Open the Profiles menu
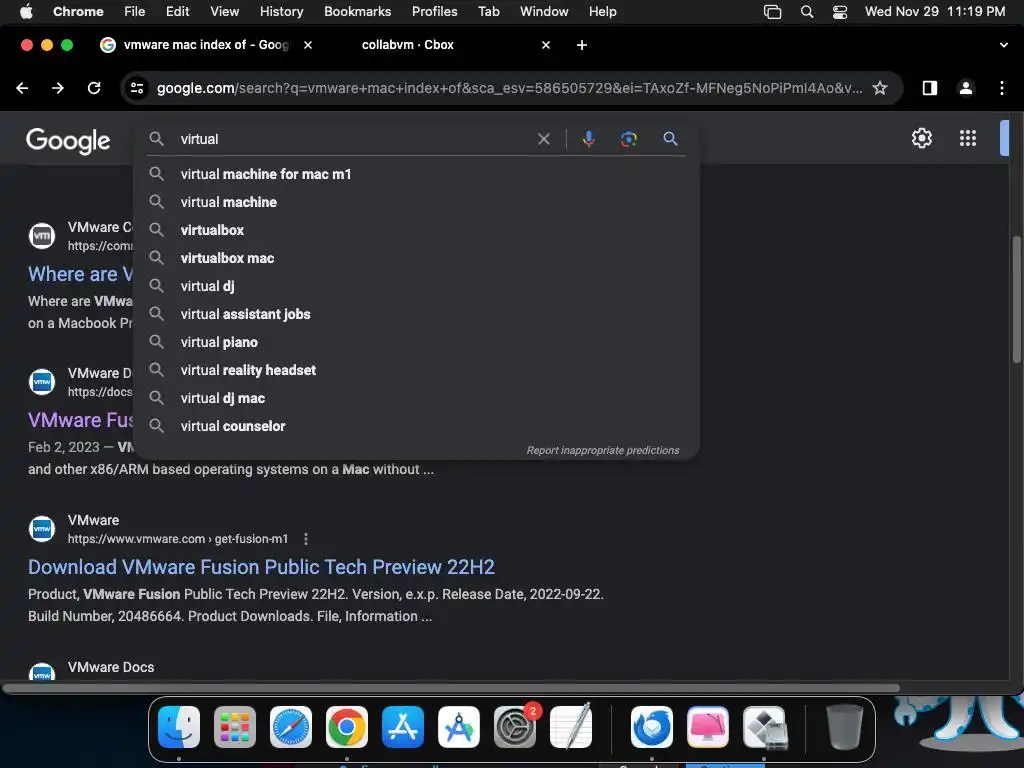 tap(434, 11)
